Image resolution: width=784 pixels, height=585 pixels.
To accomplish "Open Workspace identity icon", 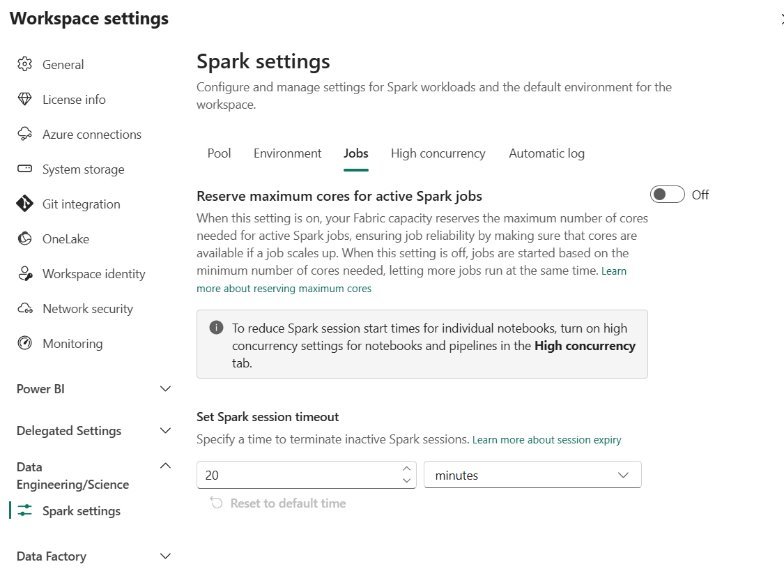I will tap(25, 274).
